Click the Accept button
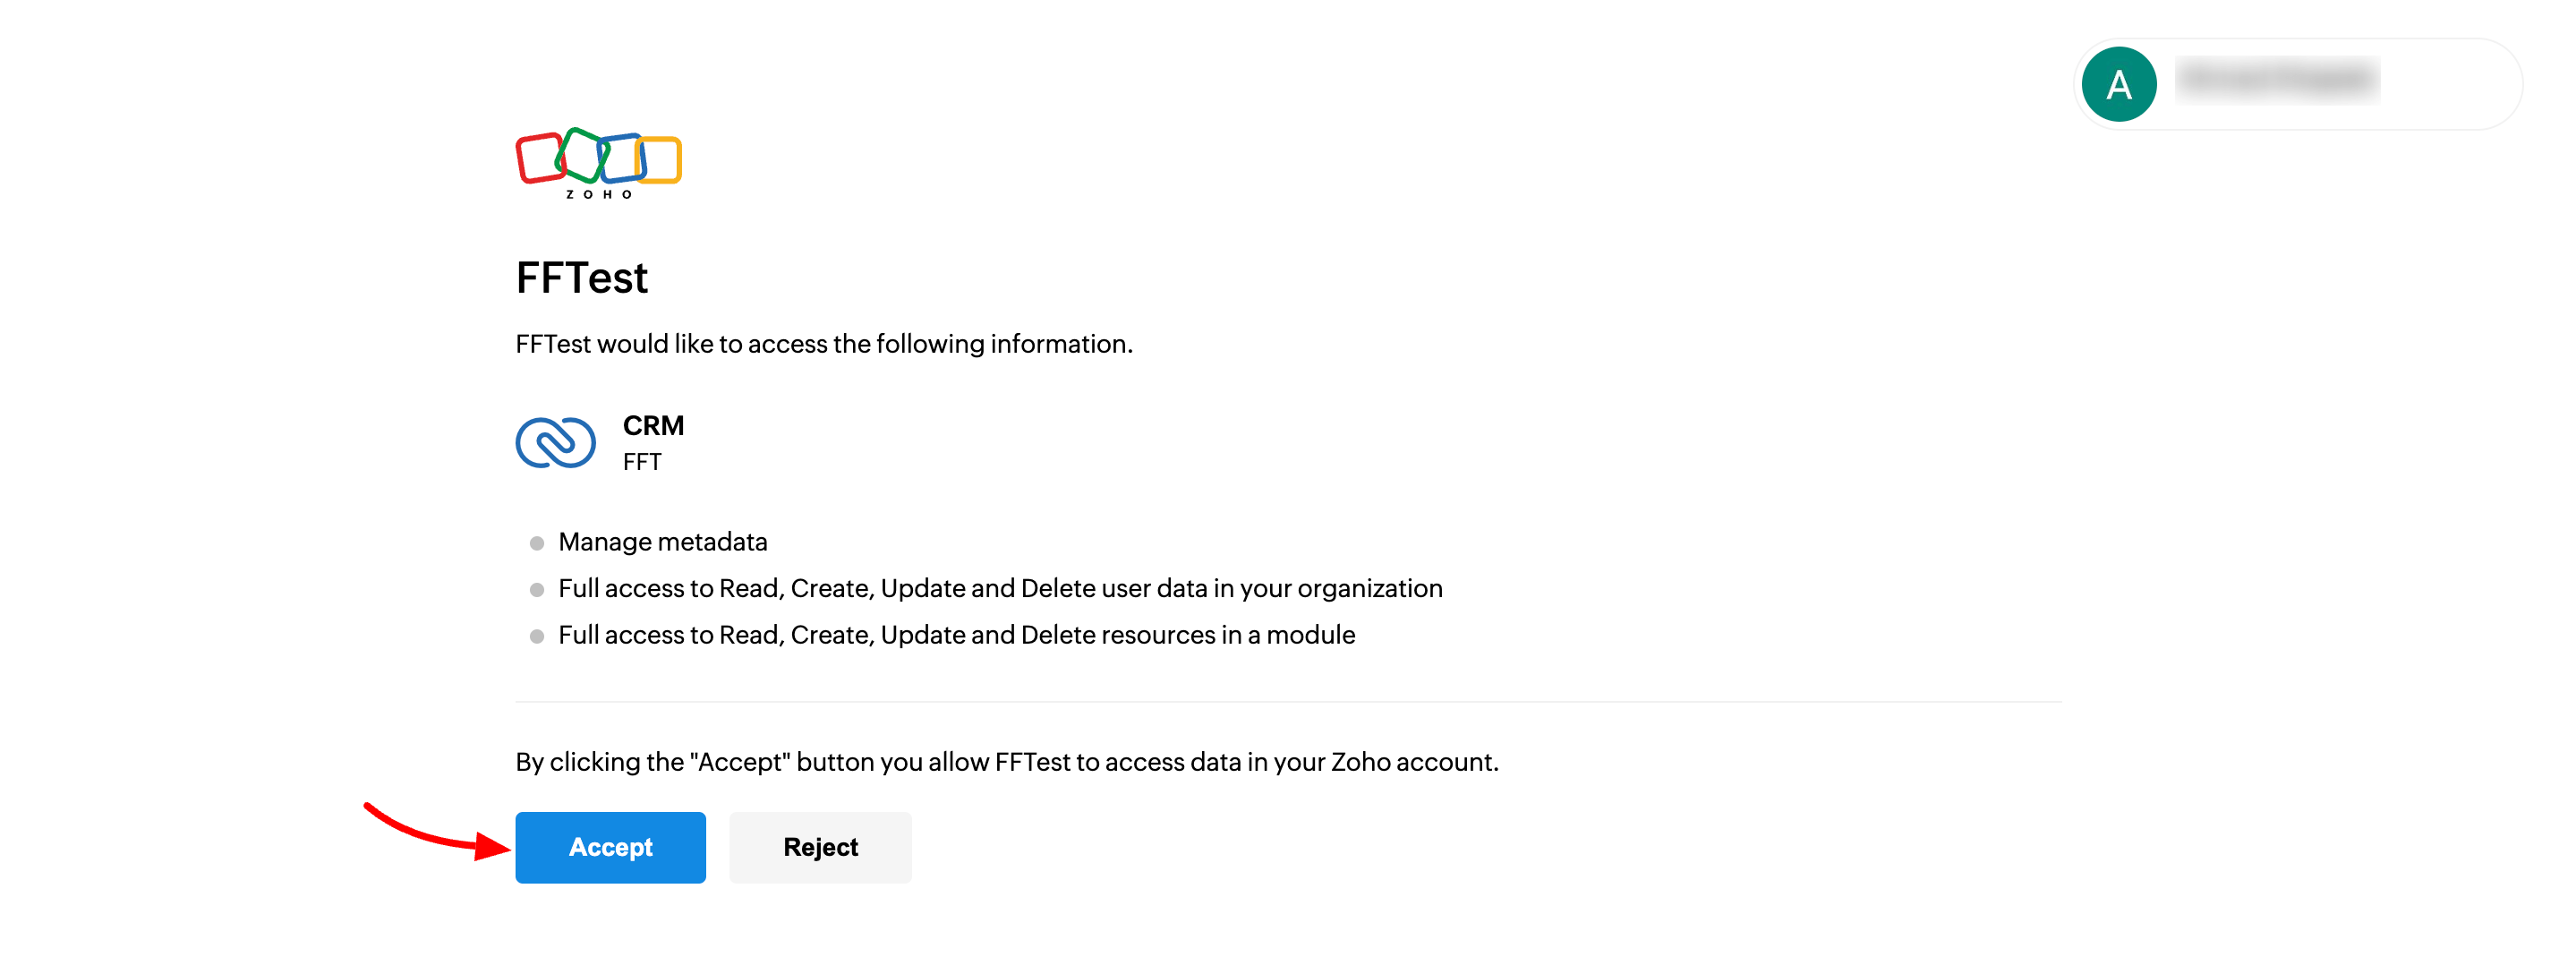 610,847
